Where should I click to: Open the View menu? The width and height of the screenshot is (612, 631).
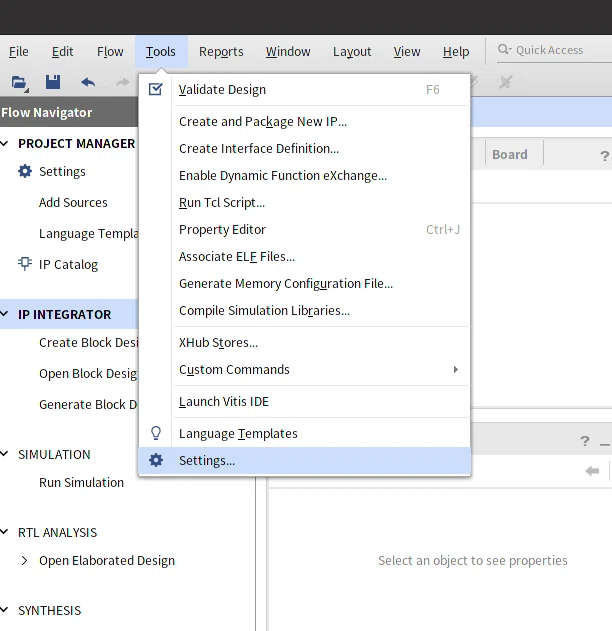tap(407, 52)
